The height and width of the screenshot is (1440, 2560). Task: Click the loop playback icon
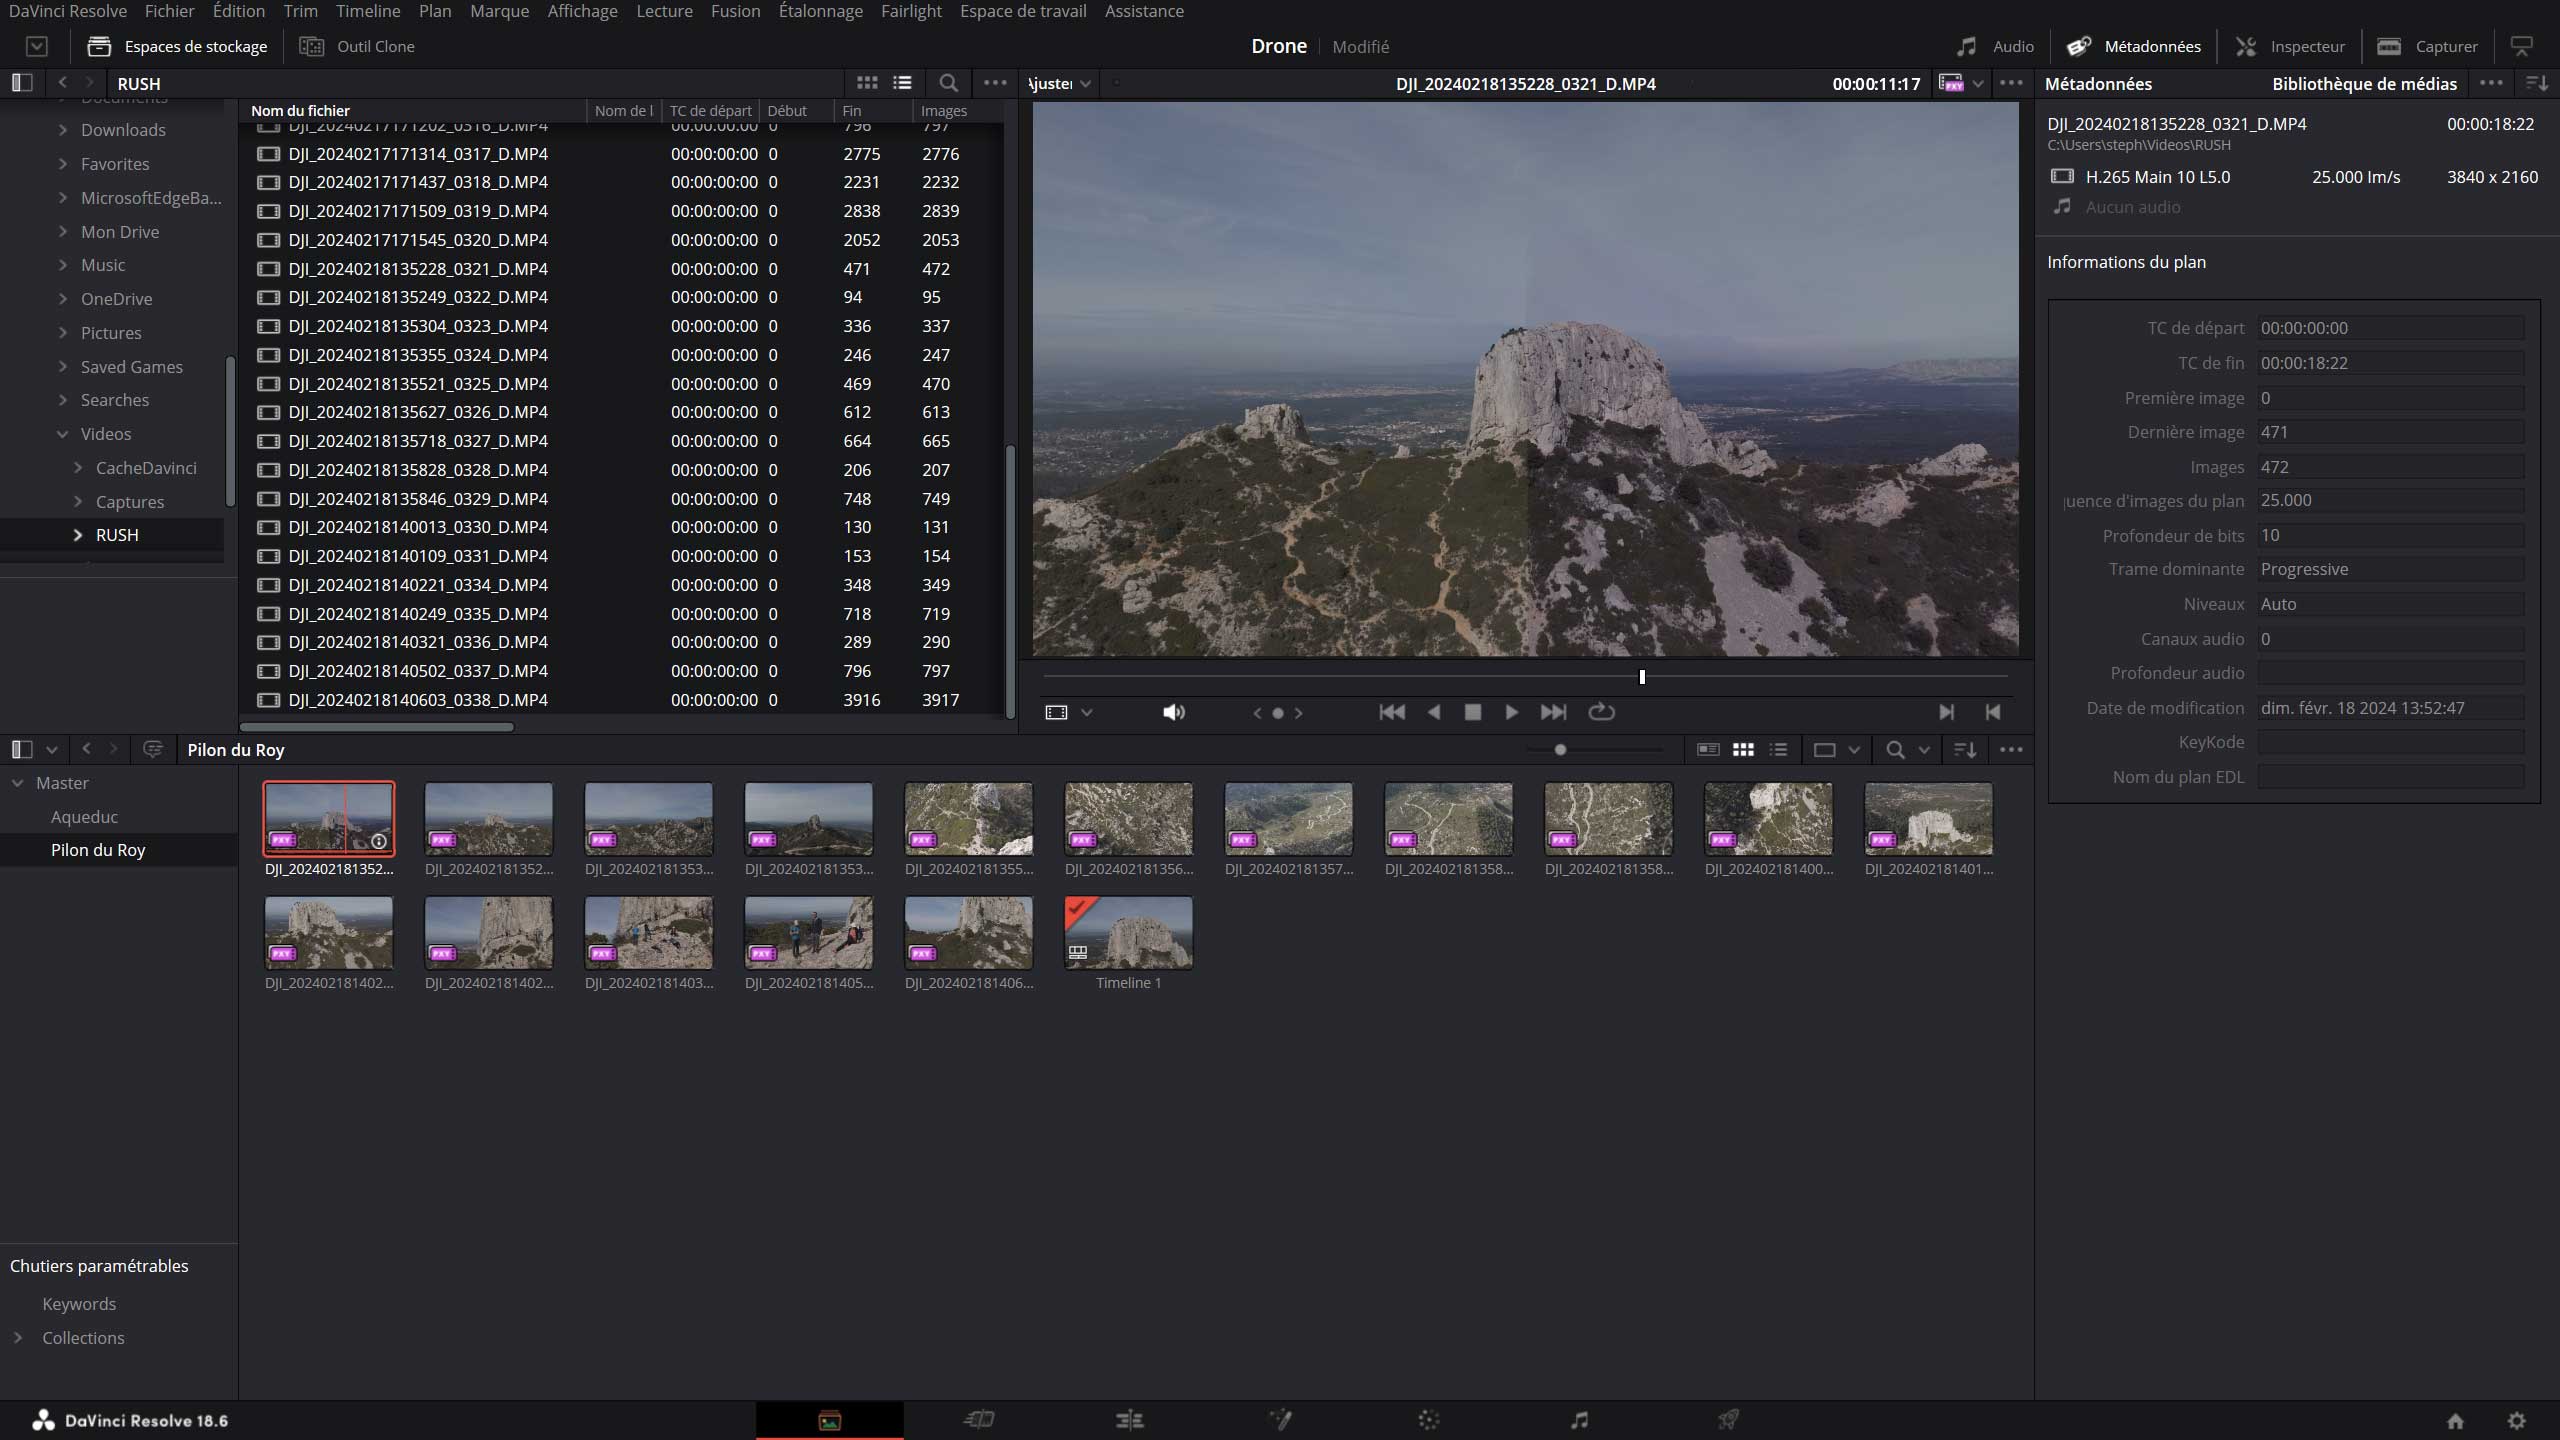coord(1601,712)
